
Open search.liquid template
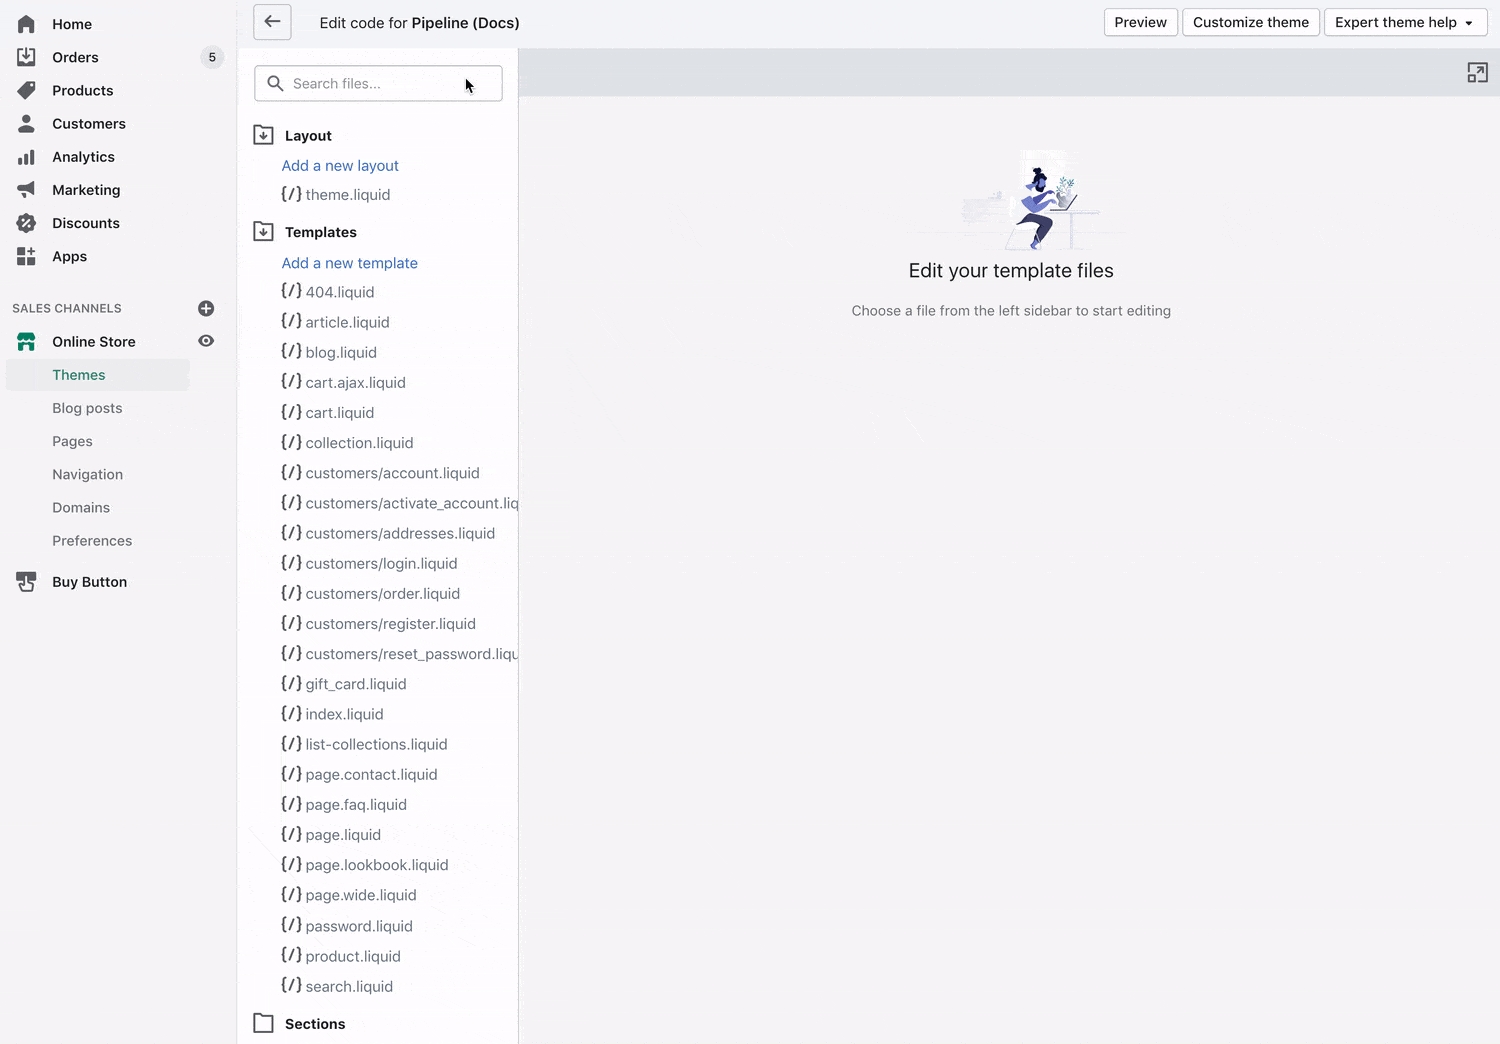[x=337, y=986]
